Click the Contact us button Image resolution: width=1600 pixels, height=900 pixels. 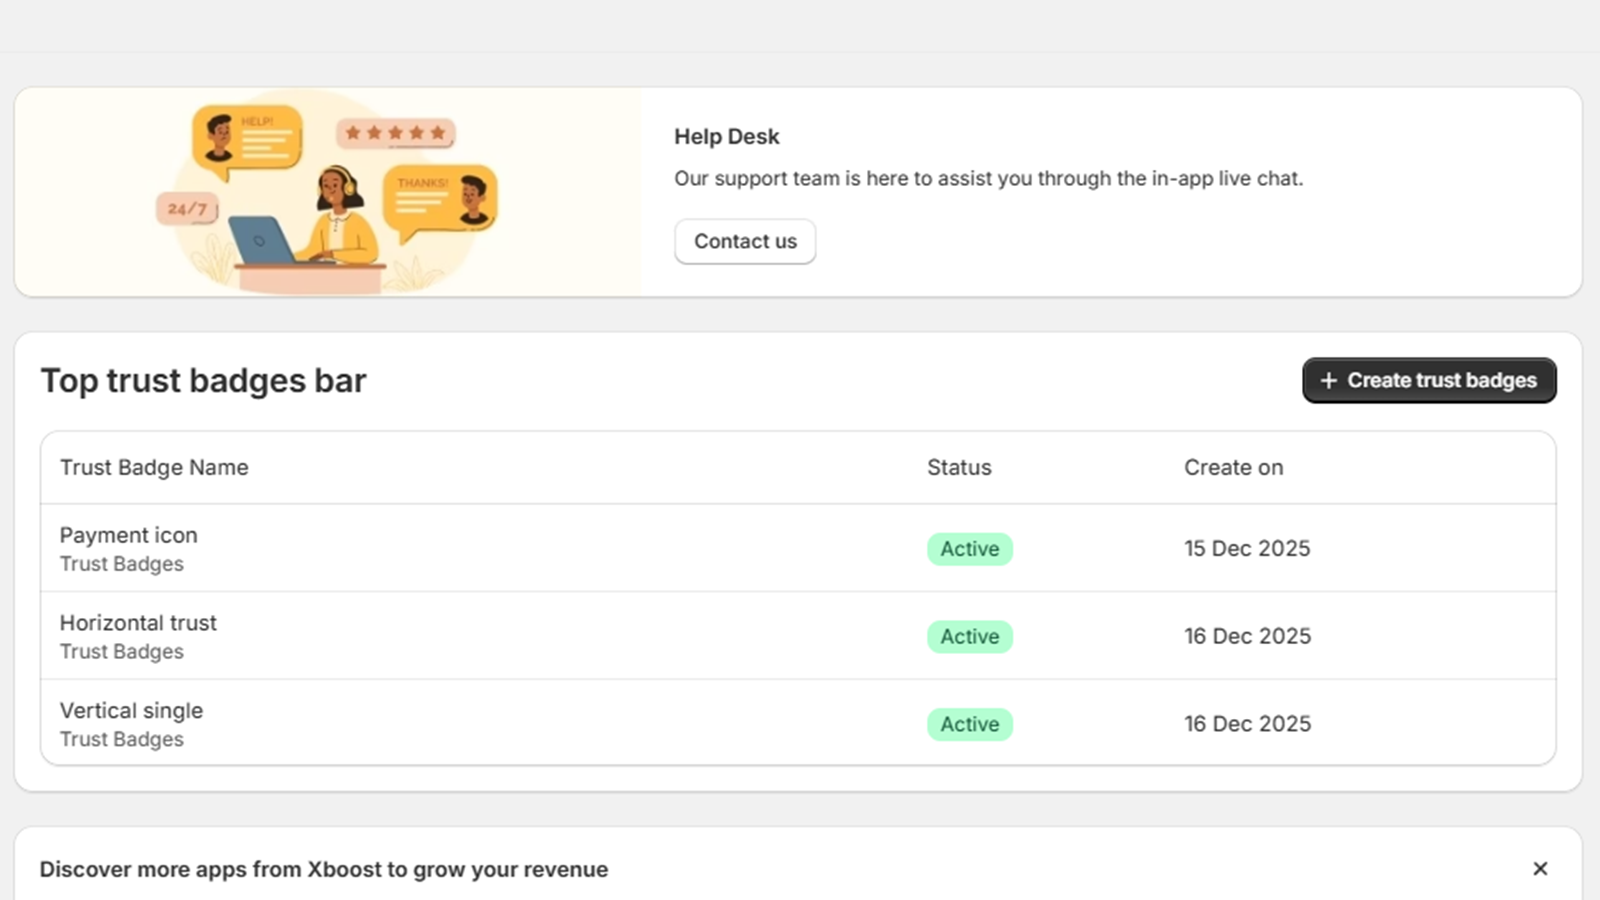click(x=745, y=241)
